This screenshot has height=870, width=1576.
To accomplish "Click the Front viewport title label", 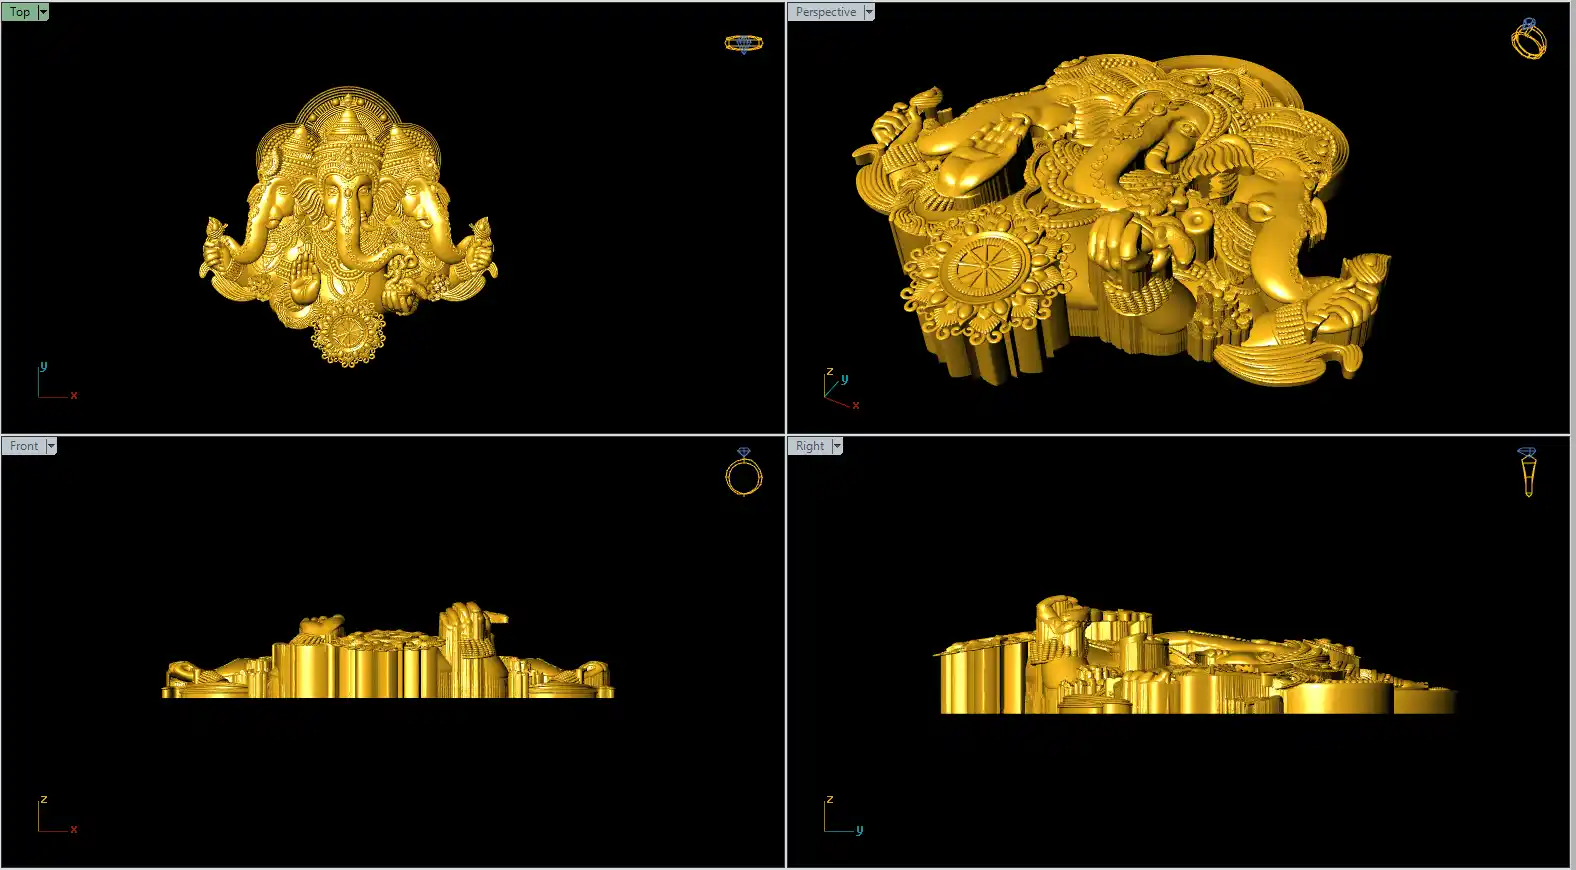I will (x=23, y=446).
